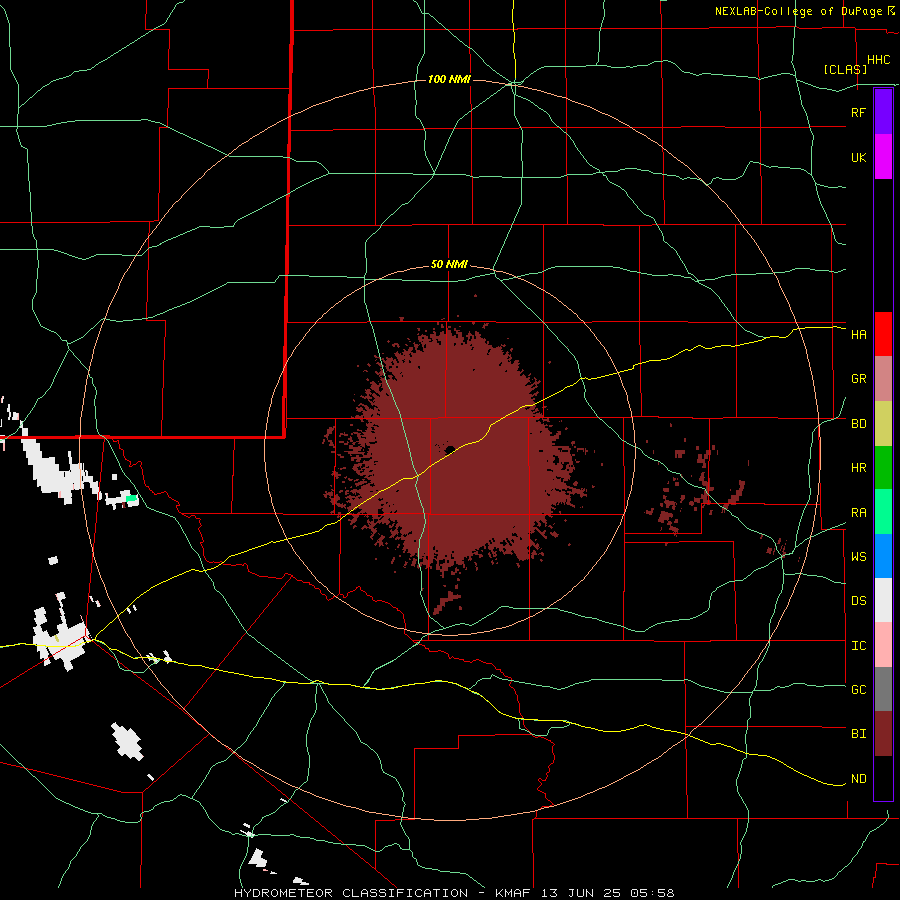Click the GC gray legend swatch

click(883, 689)
